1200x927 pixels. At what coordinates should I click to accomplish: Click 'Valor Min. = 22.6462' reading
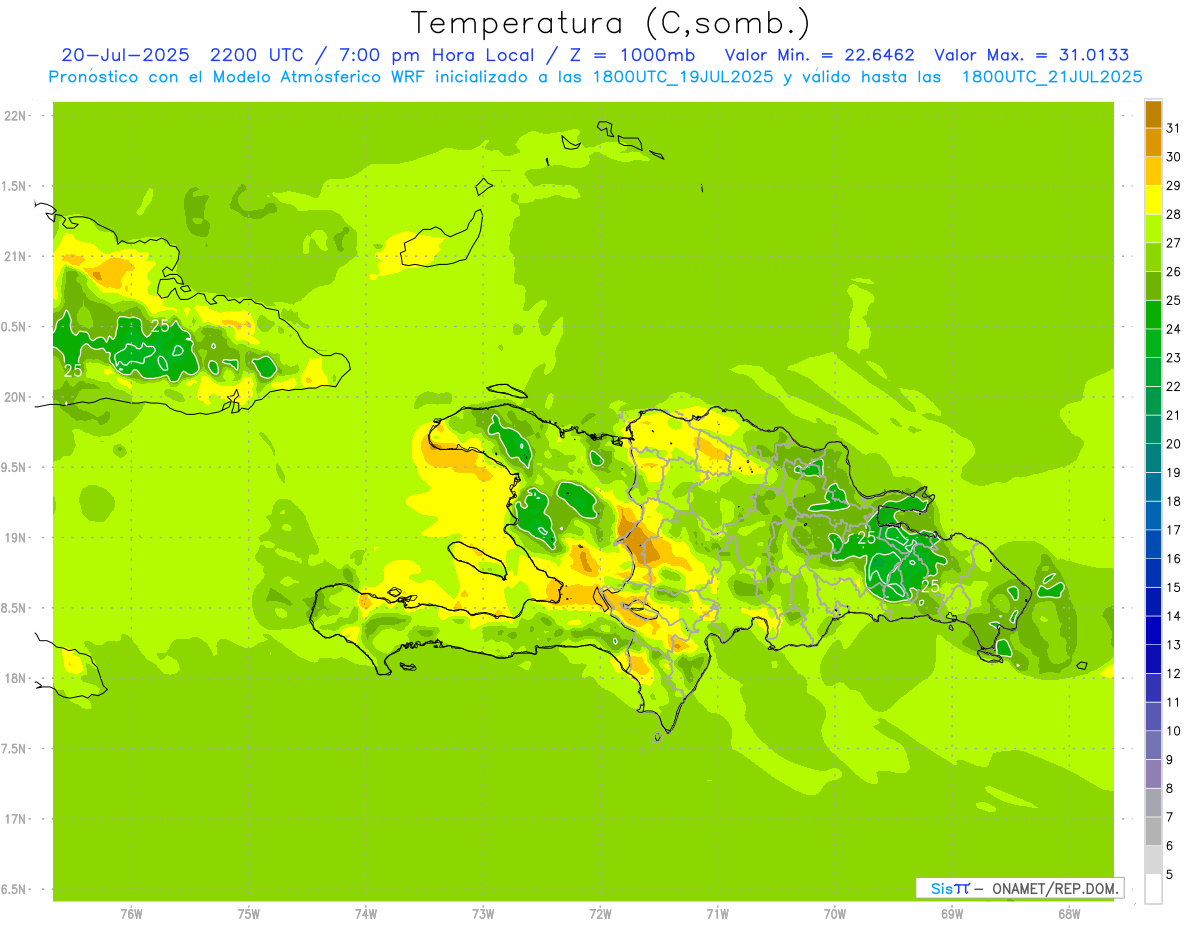coord(819,55)
